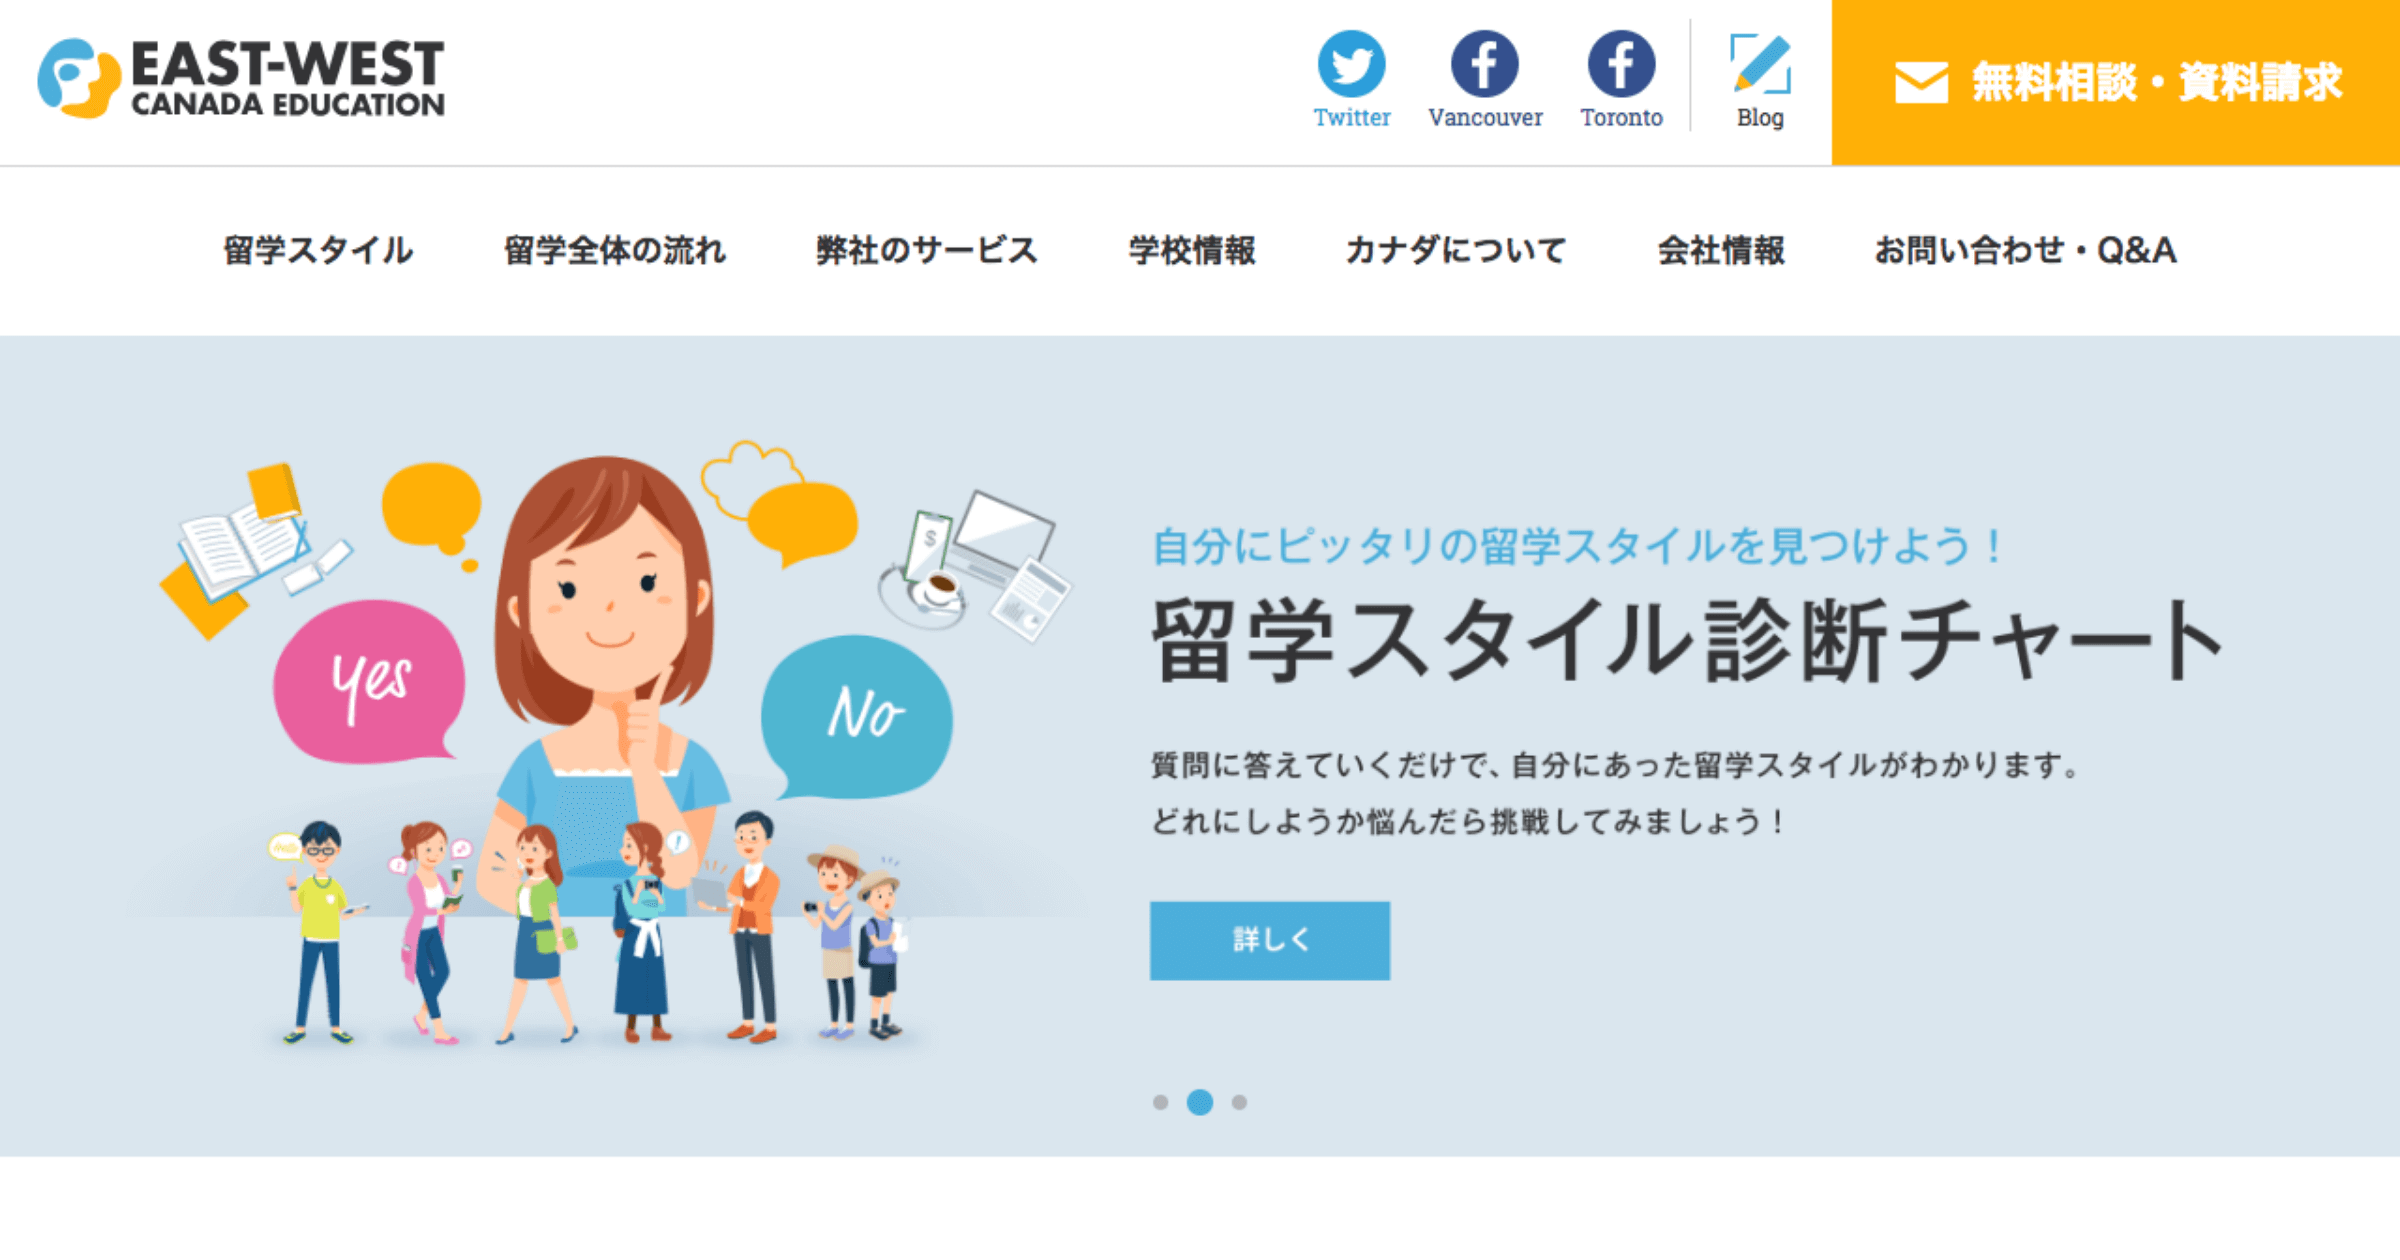Image resolution: width=2400 pixels, height=1260 pixels.
Task: Open the Twitter bird icon link
Action: pos(1351,63)
